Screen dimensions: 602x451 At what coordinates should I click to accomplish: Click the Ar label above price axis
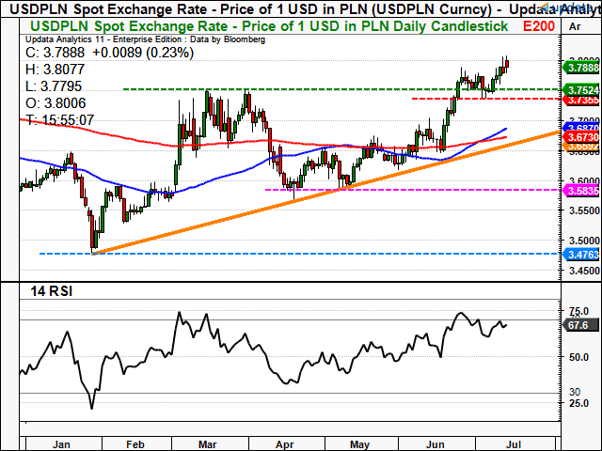[575, 26]
